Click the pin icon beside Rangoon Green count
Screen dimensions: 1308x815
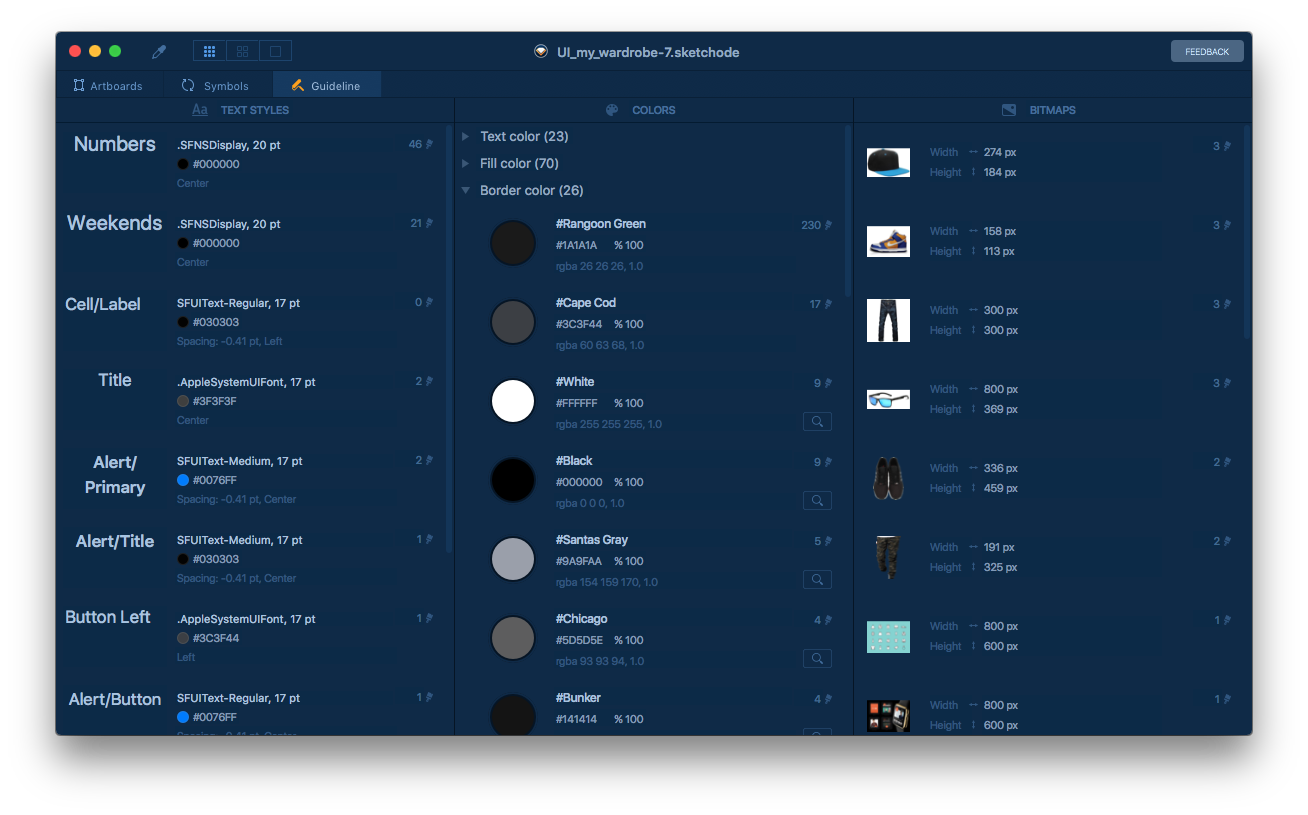click(x=828, y=226)
